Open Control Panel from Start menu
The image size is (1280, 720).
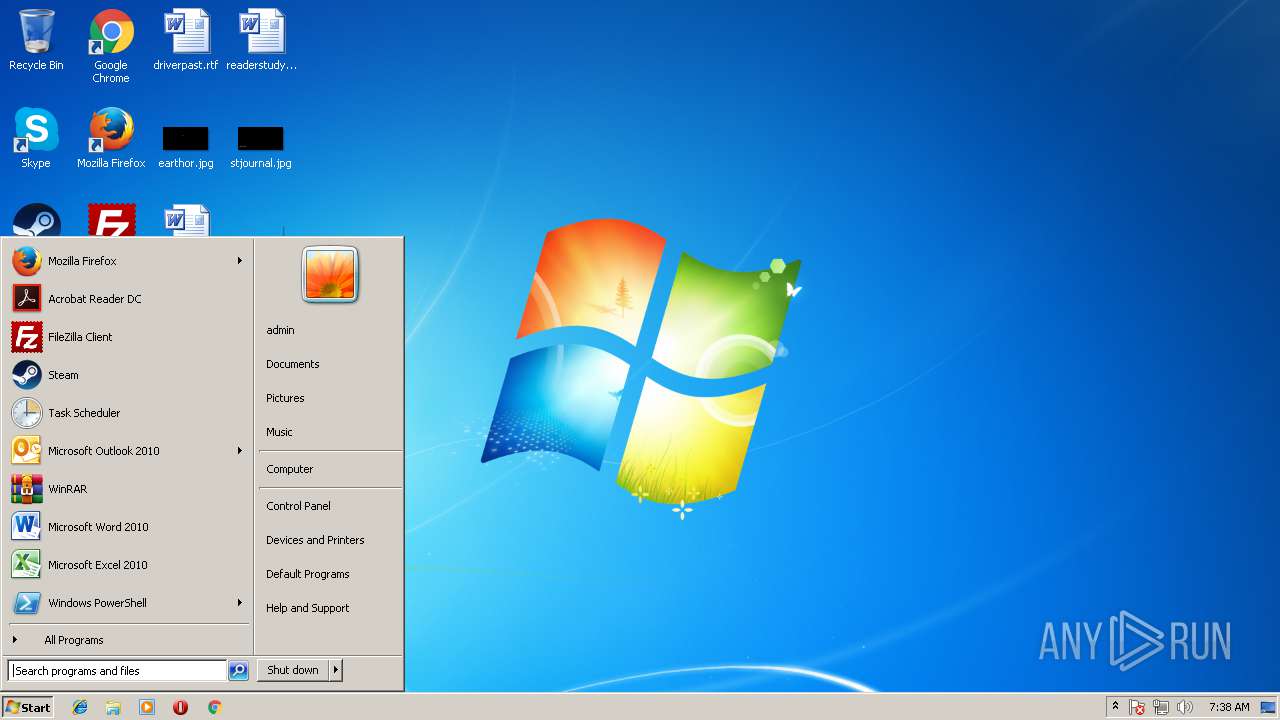point(330,506)
